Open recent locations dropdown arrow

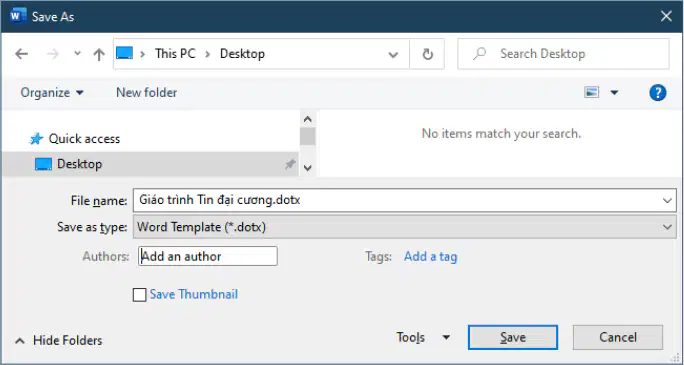(78, 54)
